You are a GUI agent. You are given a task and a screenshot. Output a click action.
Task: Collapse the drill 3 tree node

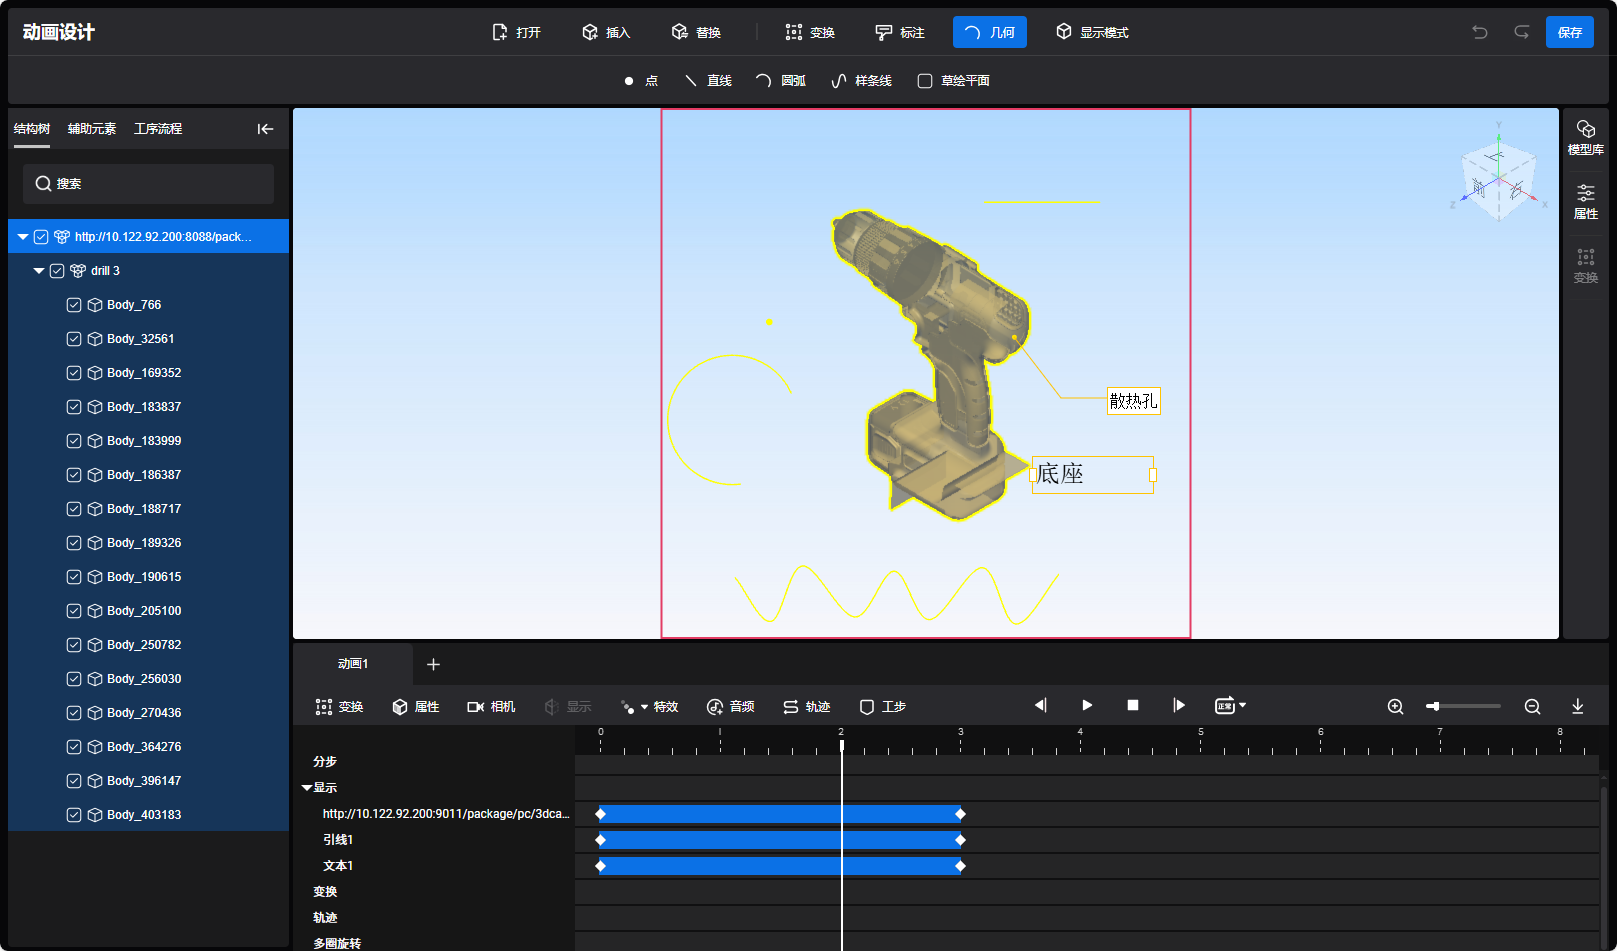pos(39,271)
